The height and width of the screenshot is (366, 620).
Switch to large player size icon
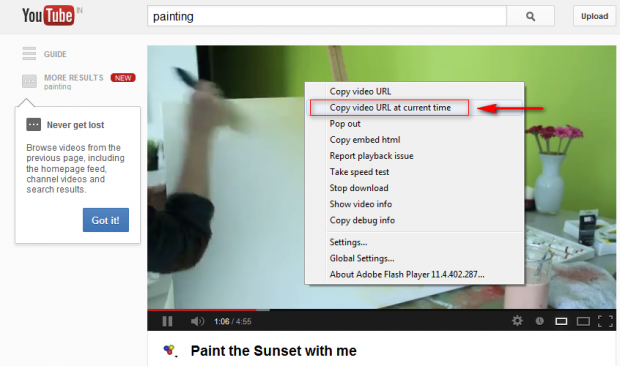click(x=583, y=321)
